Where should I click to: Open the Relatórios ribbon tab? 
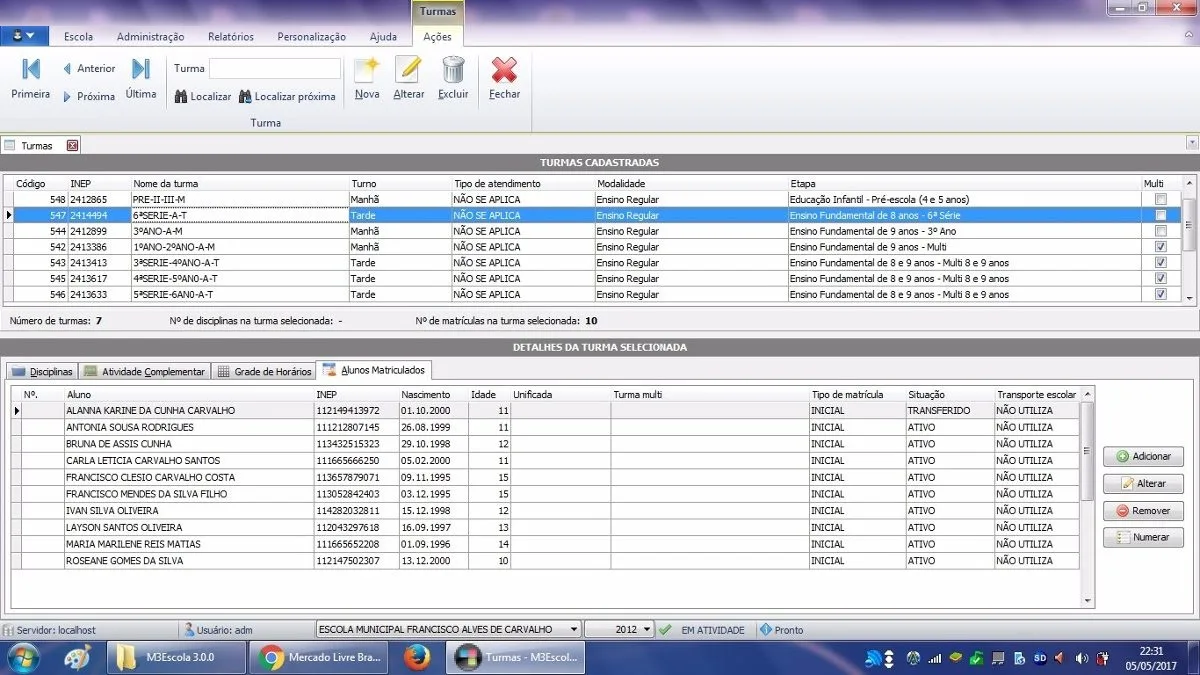(x=231, y=37)
